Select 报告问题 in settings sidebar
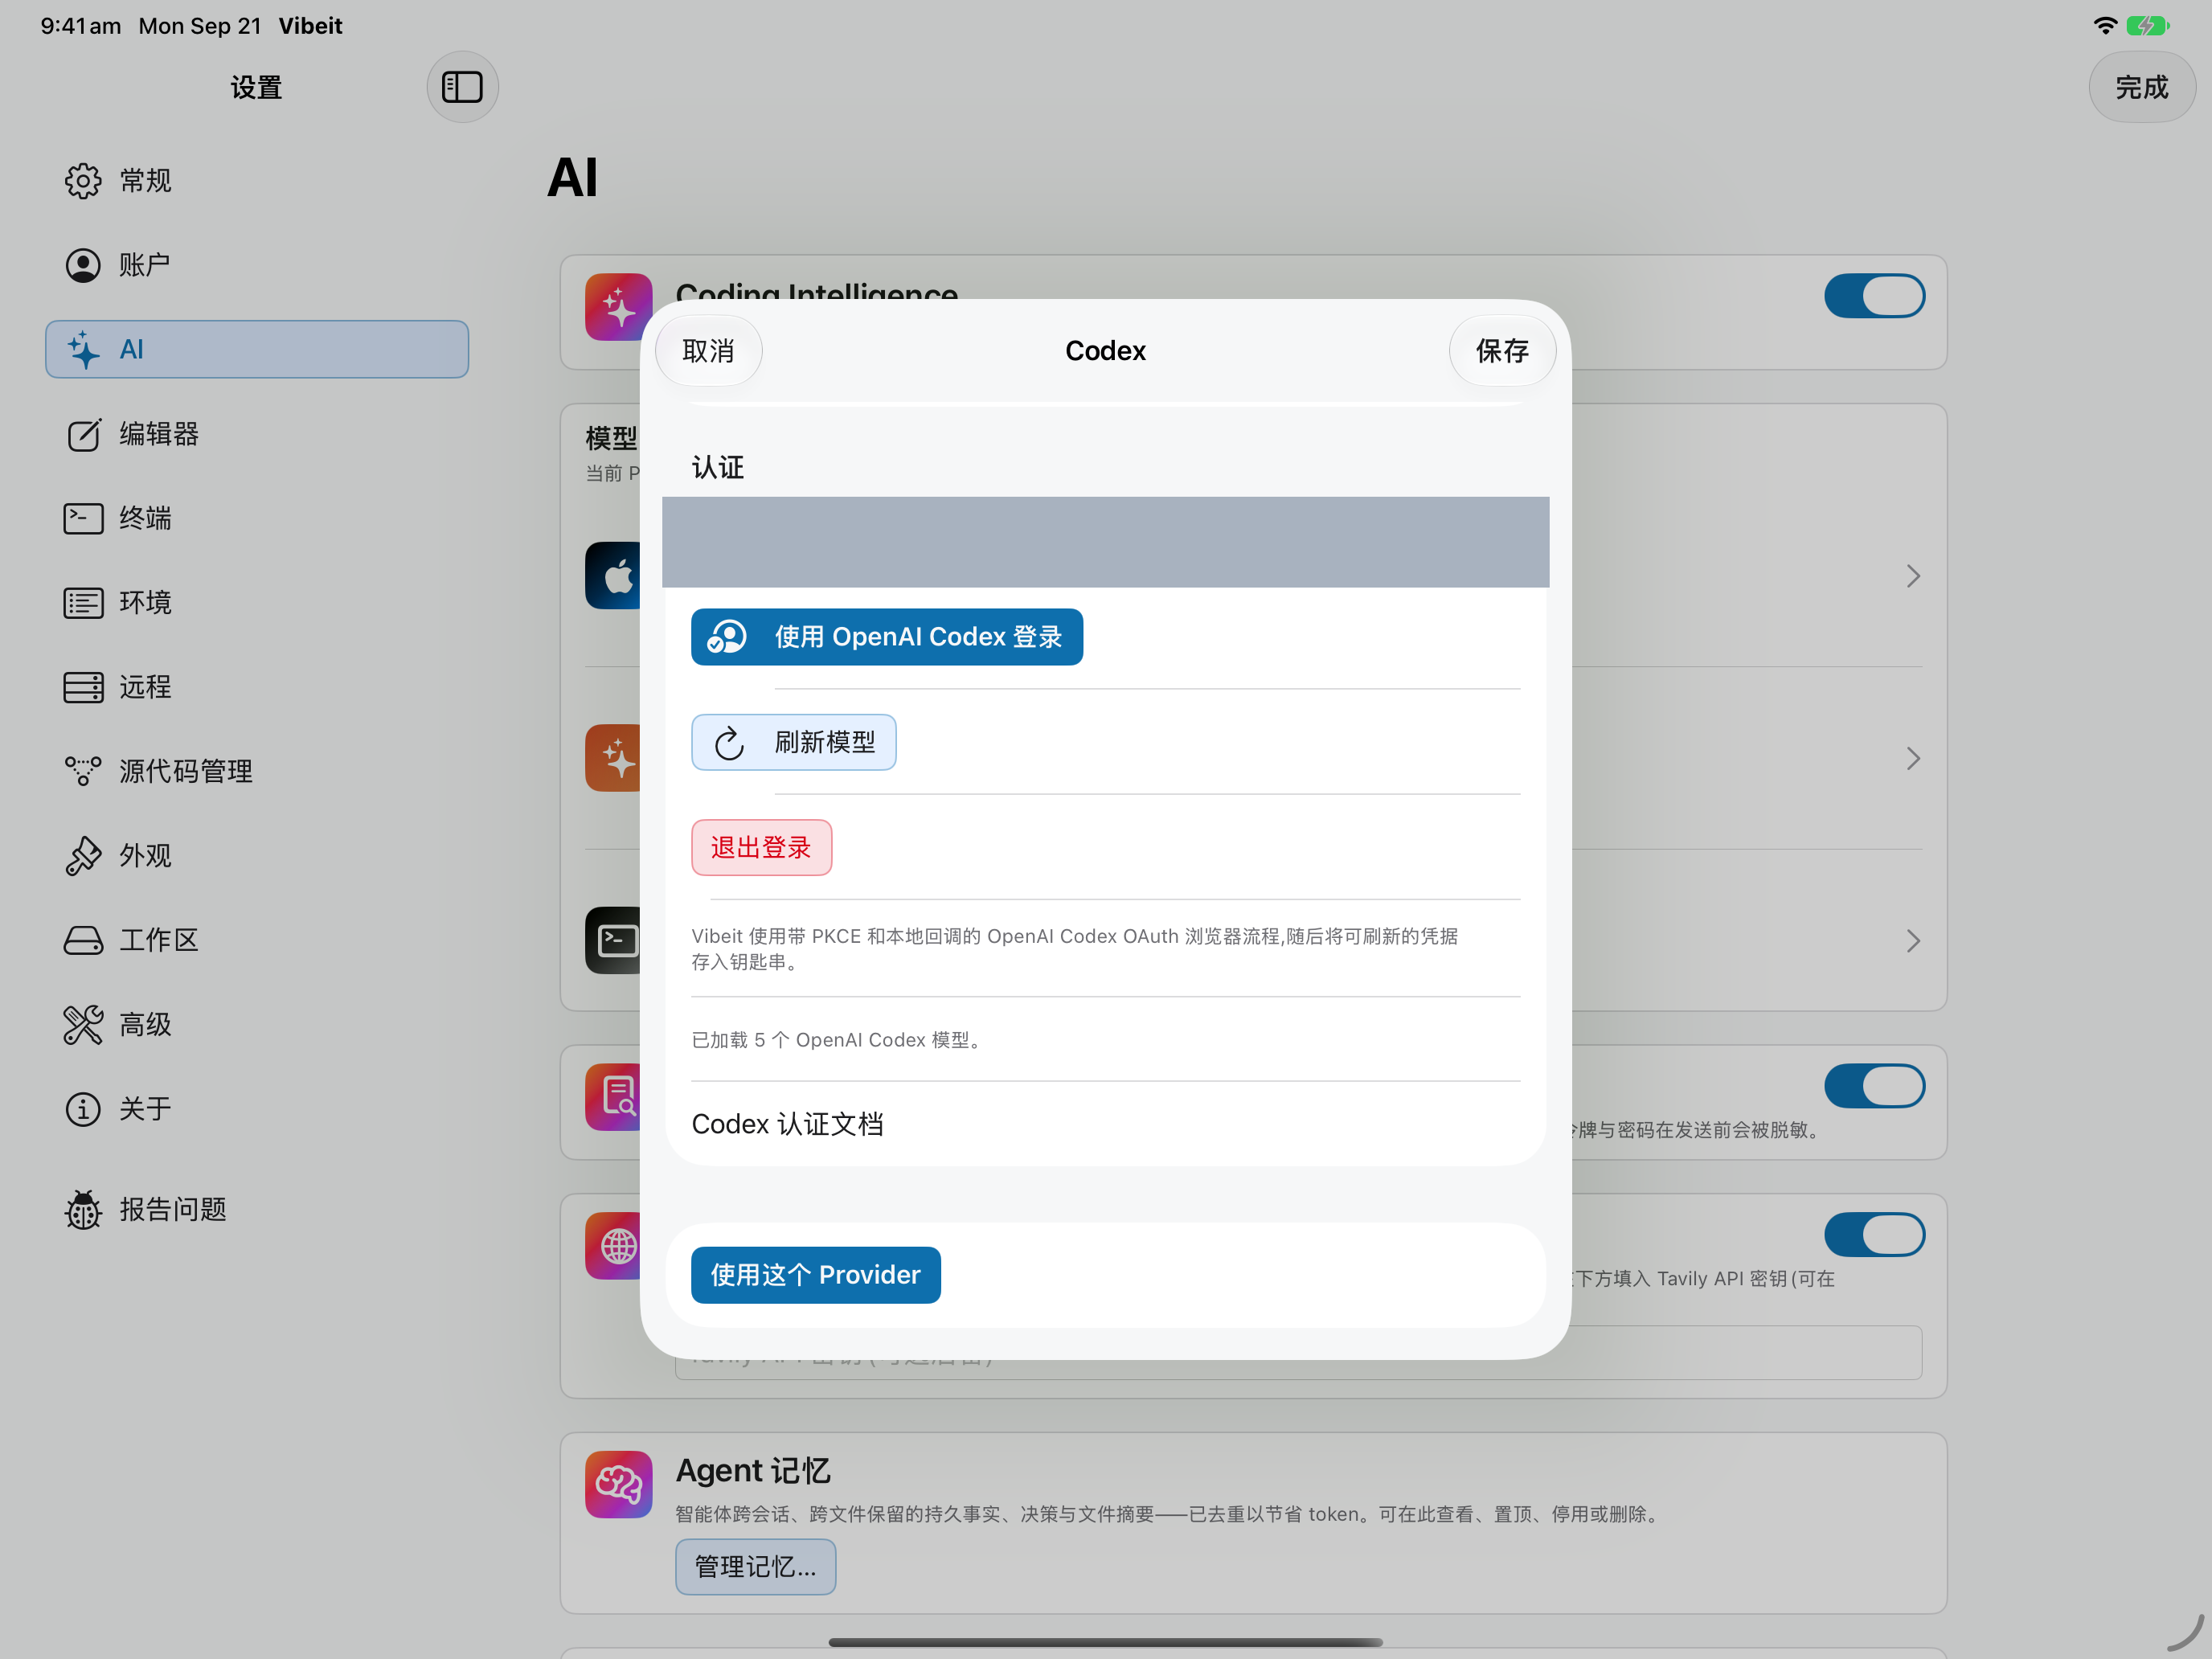2212x1659 pixels. point(257,1210)
